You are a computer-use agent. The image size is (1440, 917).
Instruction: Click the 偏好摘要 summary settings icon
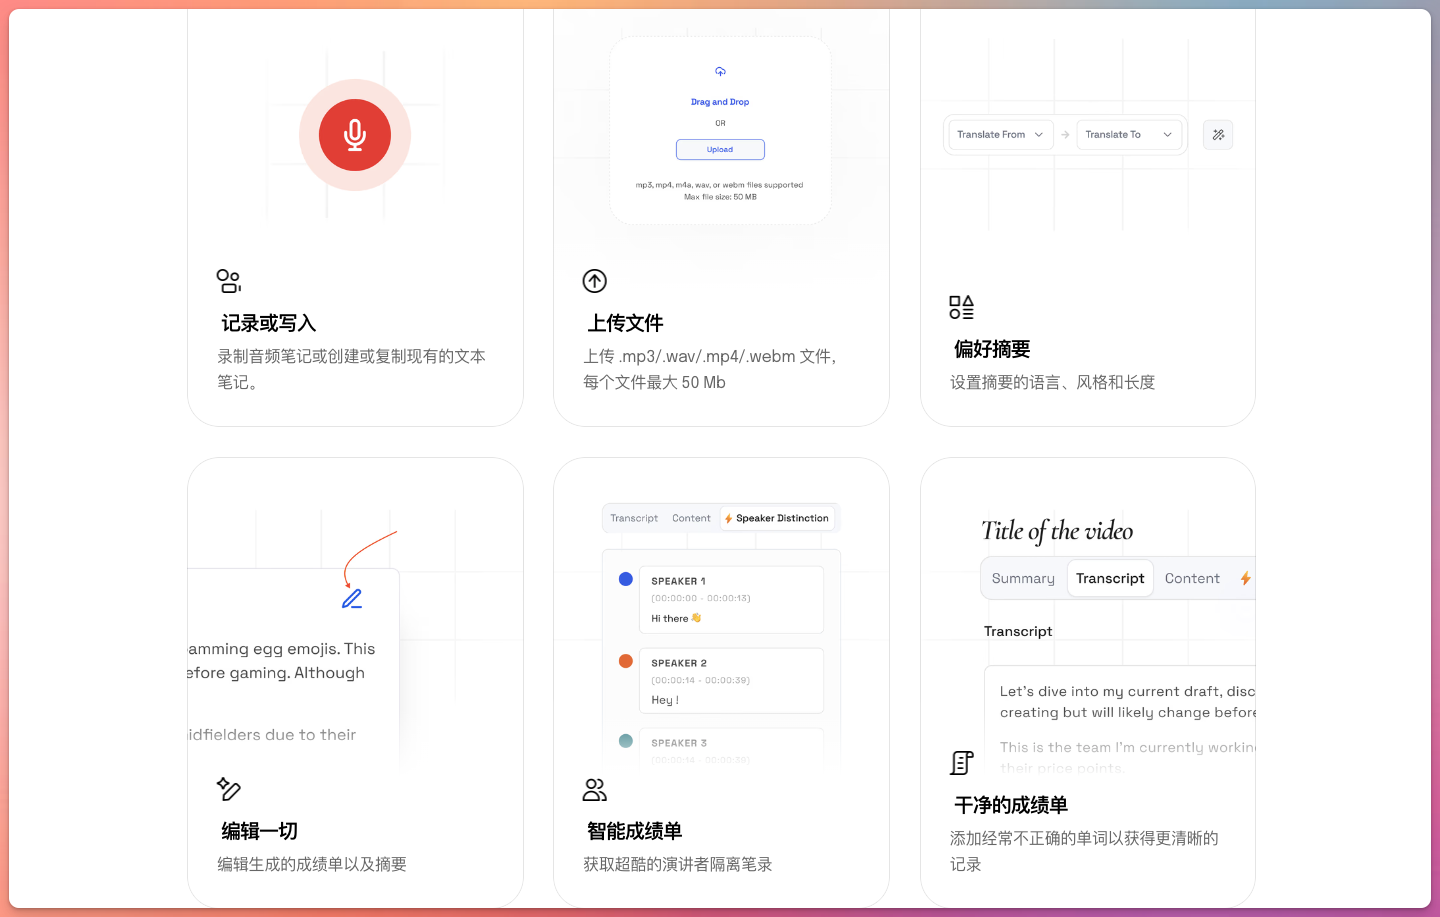960,307
